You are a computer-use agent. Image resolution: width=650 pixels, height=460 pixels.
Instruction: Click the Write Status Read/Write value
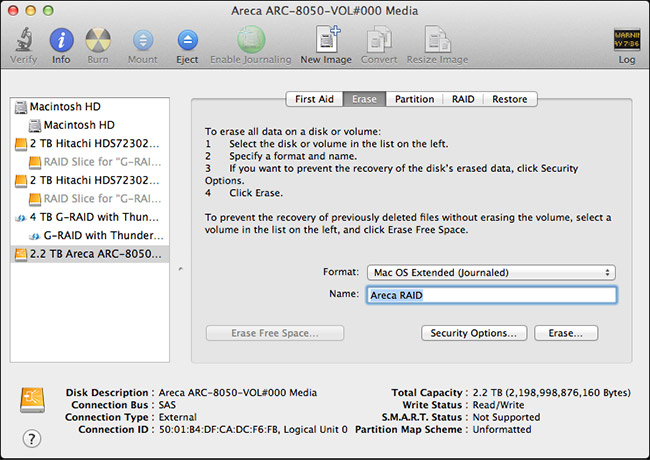[x=498, y=405]
